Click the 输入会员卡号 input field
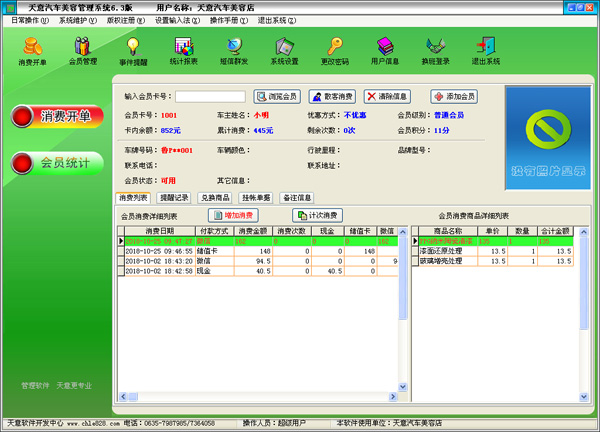The width and height of the screenshot is (600, 432). tap(210, 97)
